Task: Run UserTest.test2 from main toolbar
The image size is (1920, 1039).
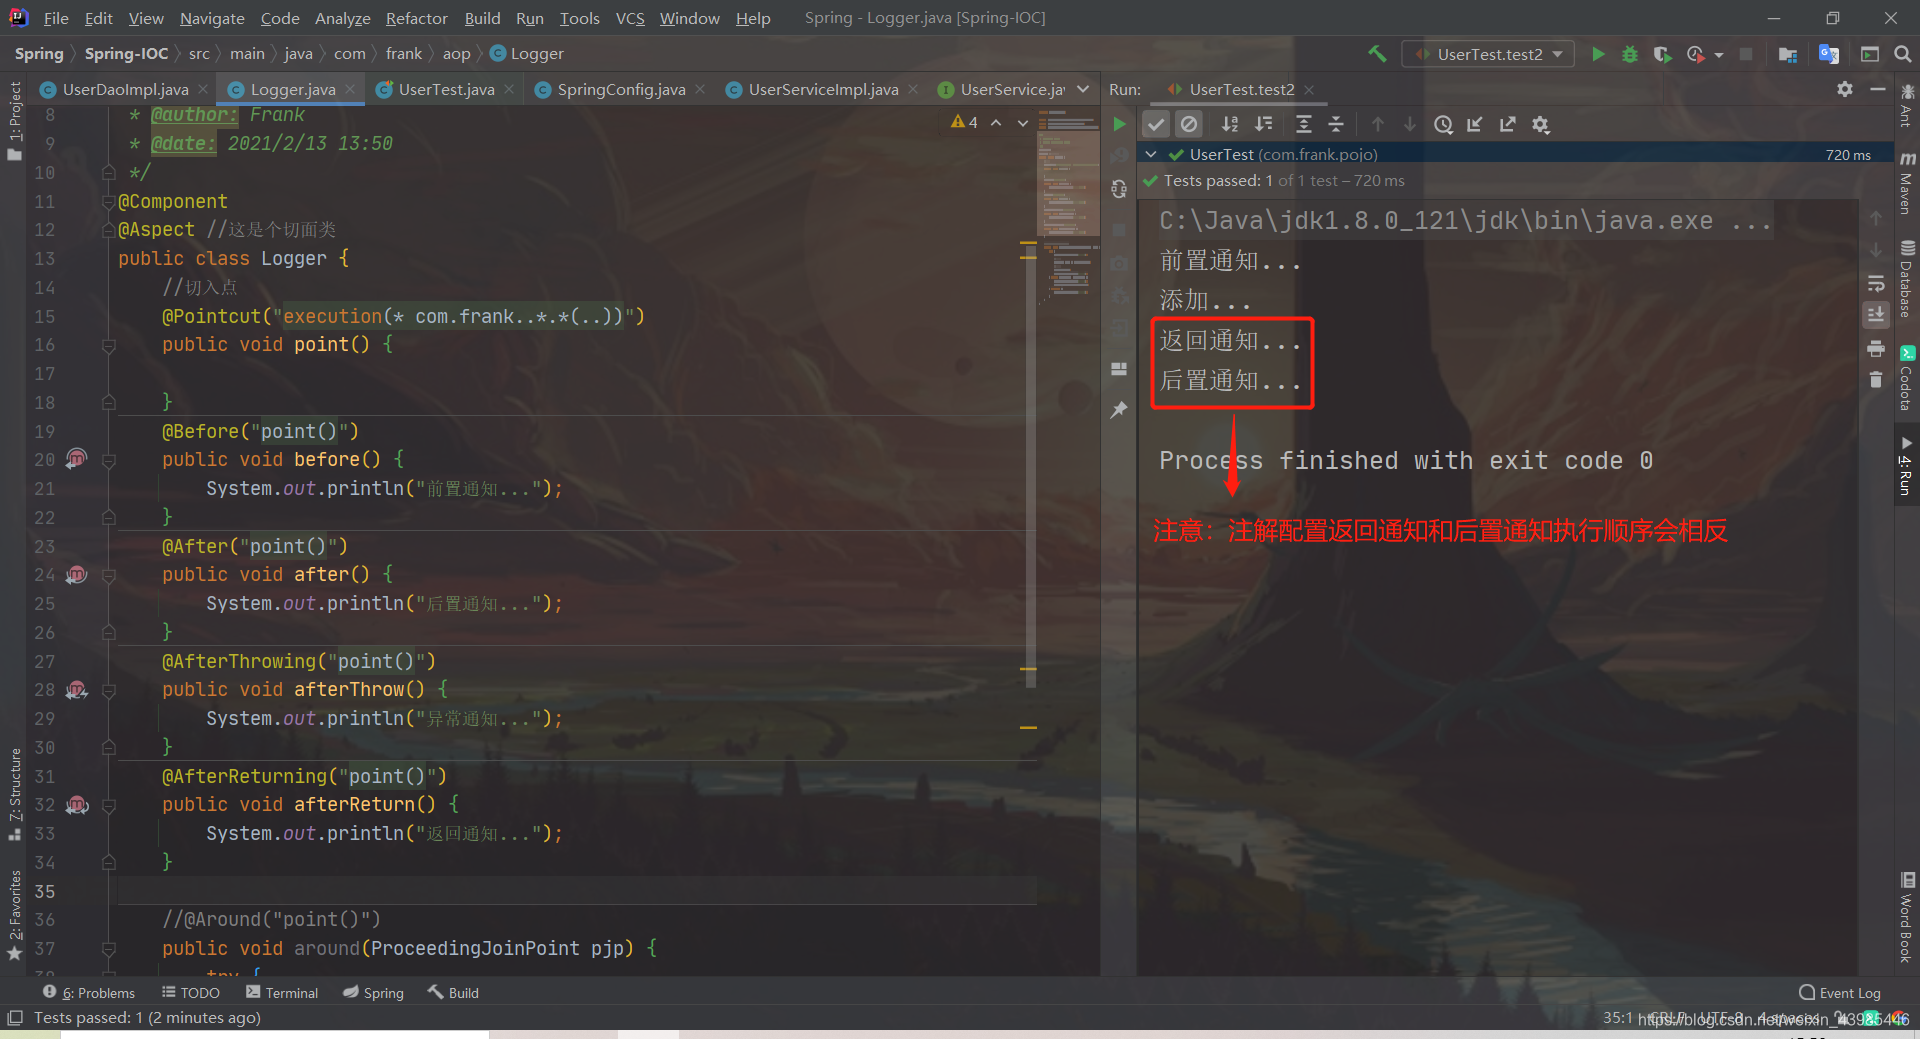Action: pos(1598,54)
